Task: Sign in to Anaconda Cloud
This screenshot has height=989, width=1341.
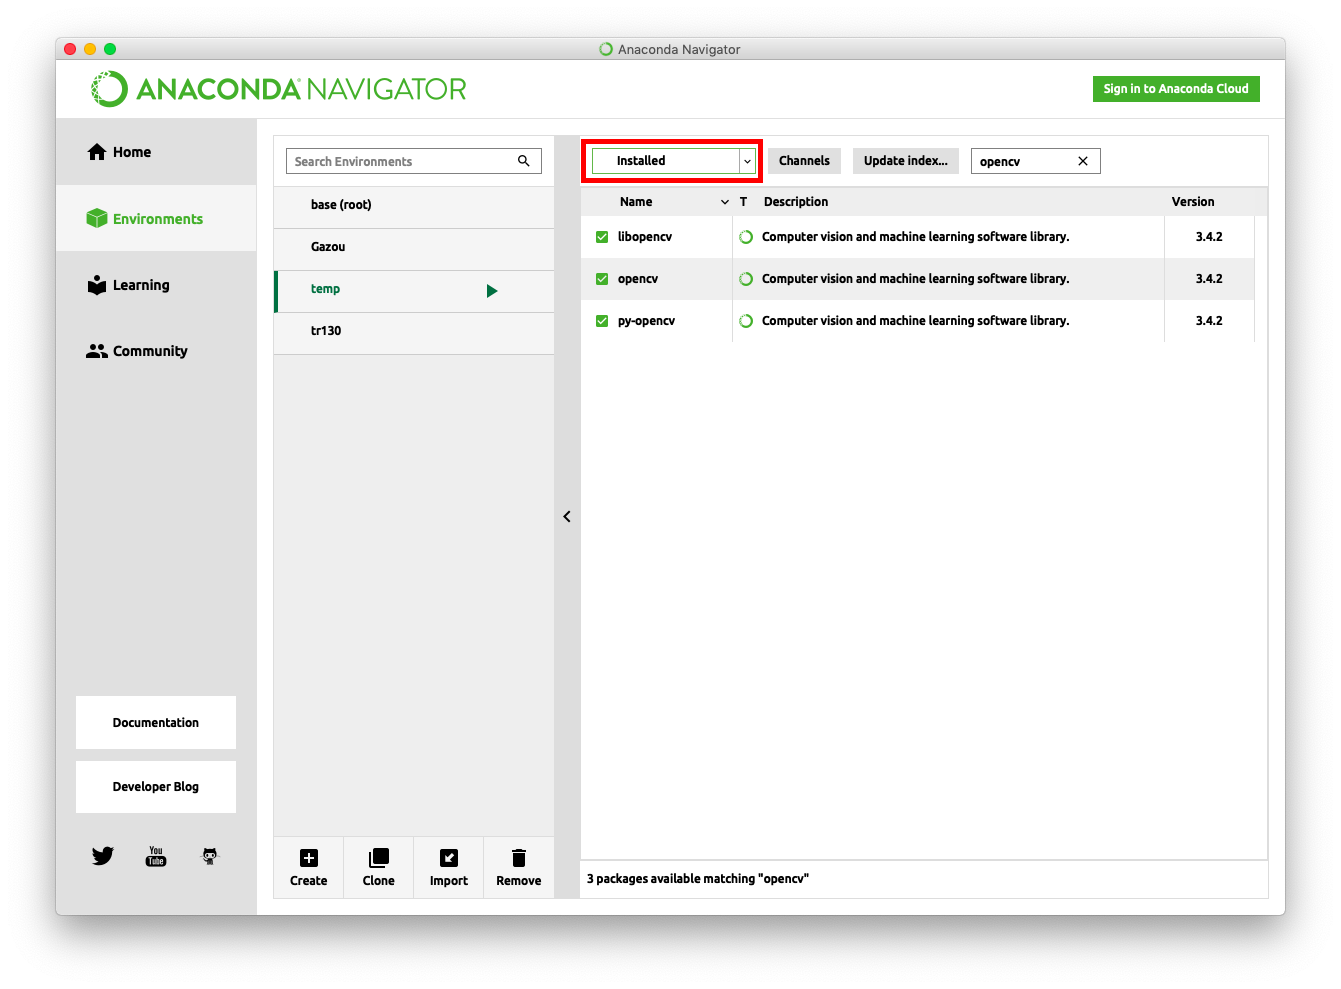Action: pyautogui.click(x=1176, y=89)
